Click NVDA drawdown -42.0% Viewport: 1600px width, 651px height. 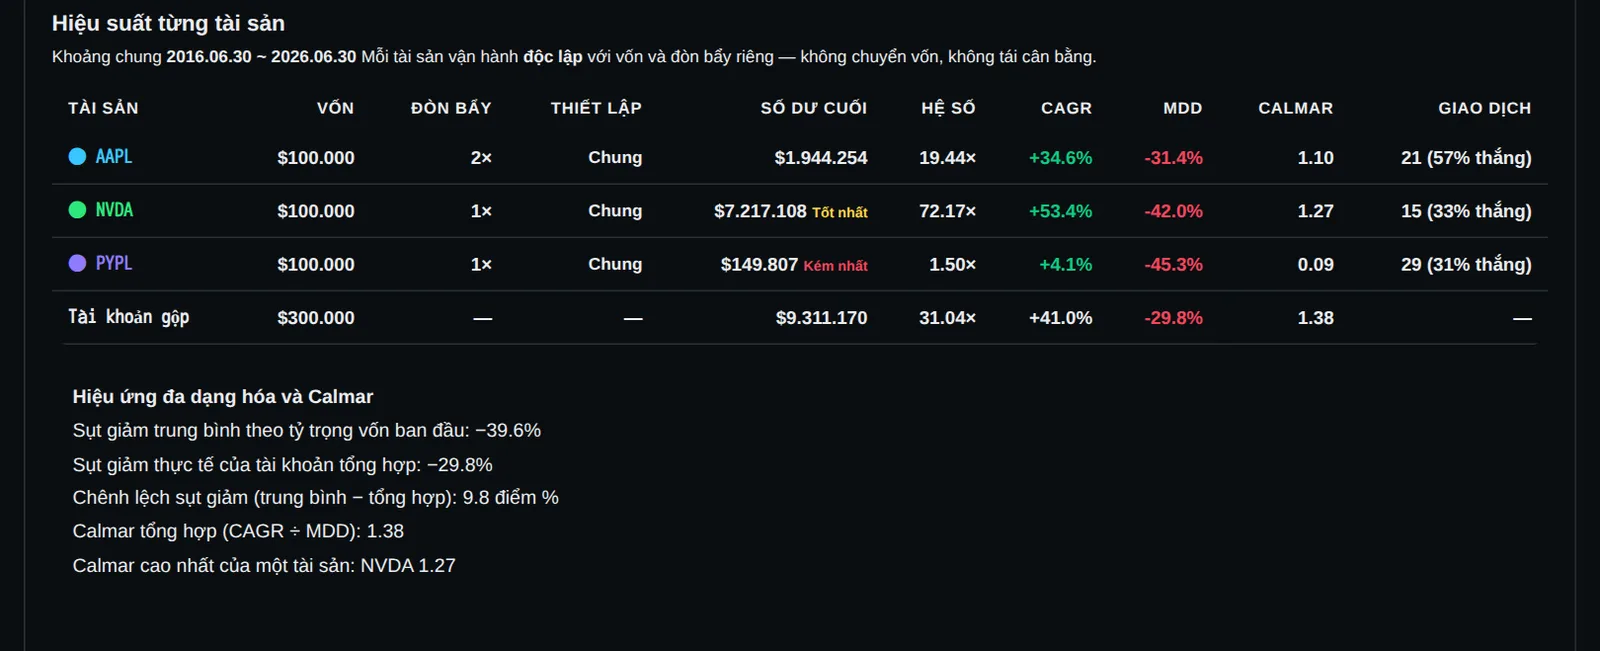[x=1174, y=211]
